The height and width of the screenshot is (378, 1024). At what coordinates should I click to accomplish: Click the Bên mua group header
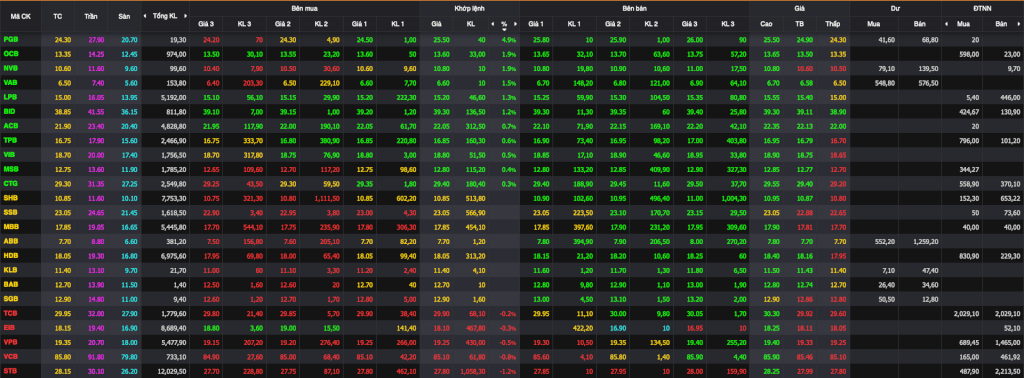[304, 8]
